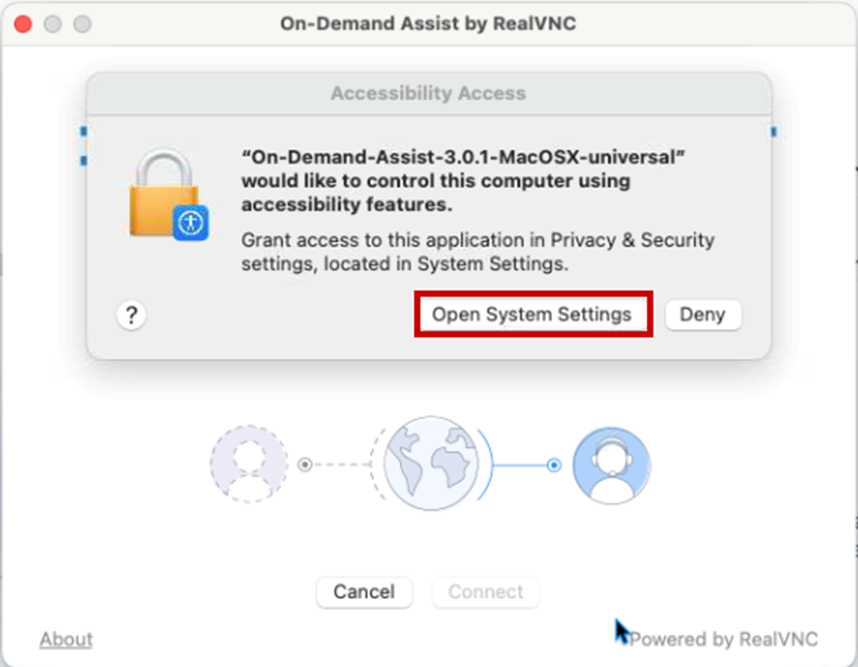Cancel the On-Demand Assist session
The image size is (858, 667).
(364, 591)
